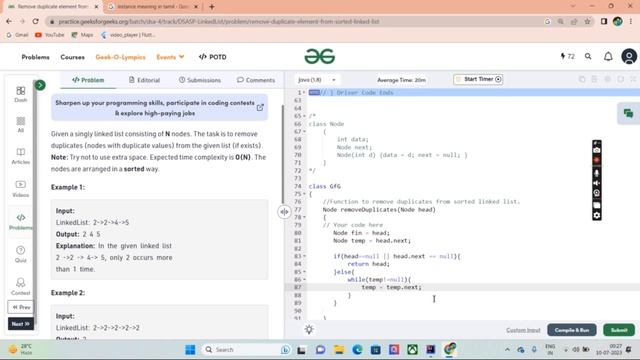Collapse code fold at line 86
This screenshot has width=640, height=360.
click(x=305, y=280)
